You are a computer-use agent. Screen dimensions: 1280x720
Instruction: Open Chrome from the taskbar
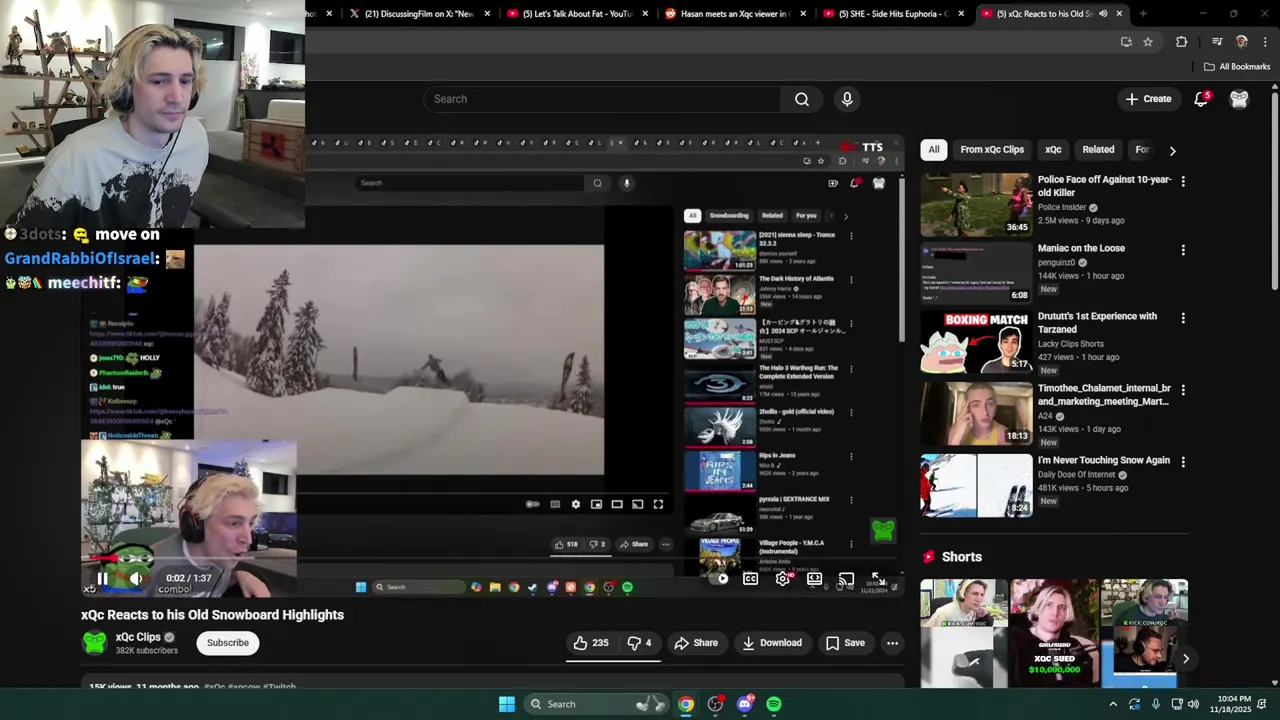686,704
